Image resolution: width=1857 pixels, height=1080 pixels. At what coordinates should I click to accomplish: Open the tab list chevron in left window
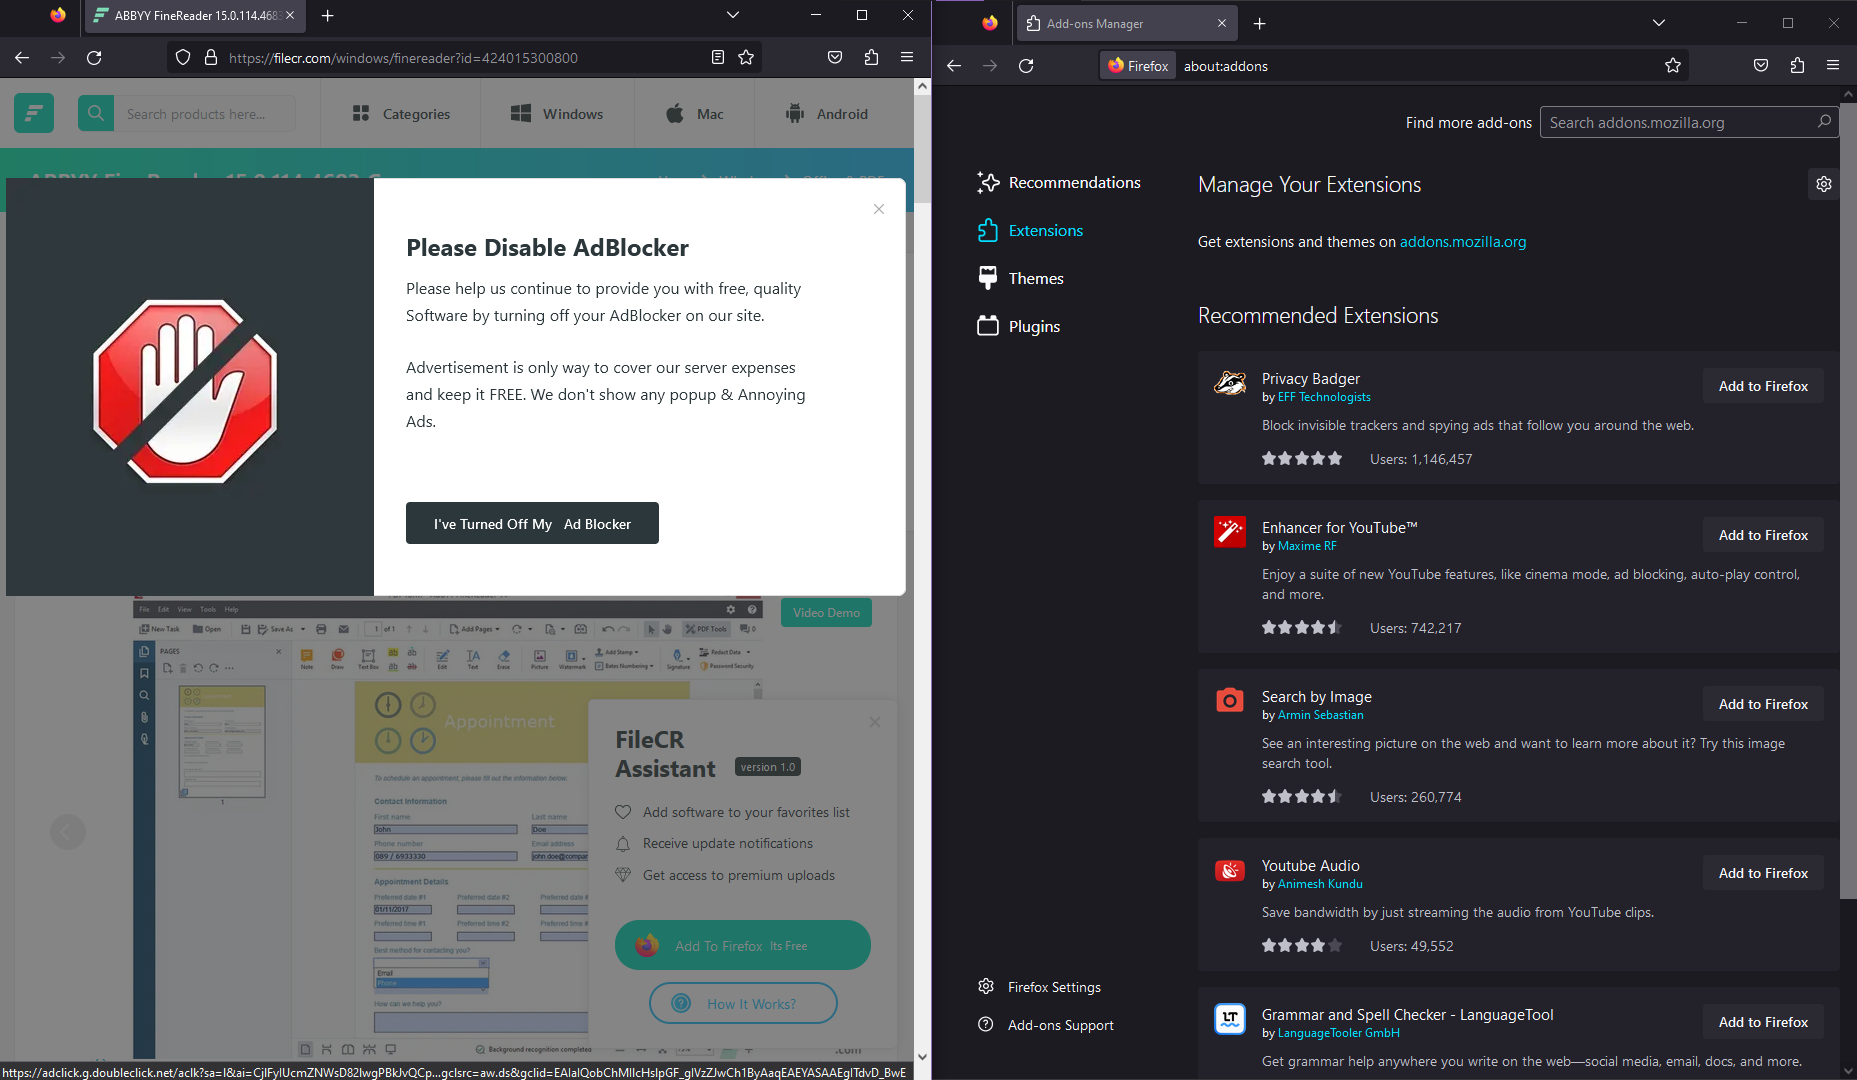tap(732, 15)
